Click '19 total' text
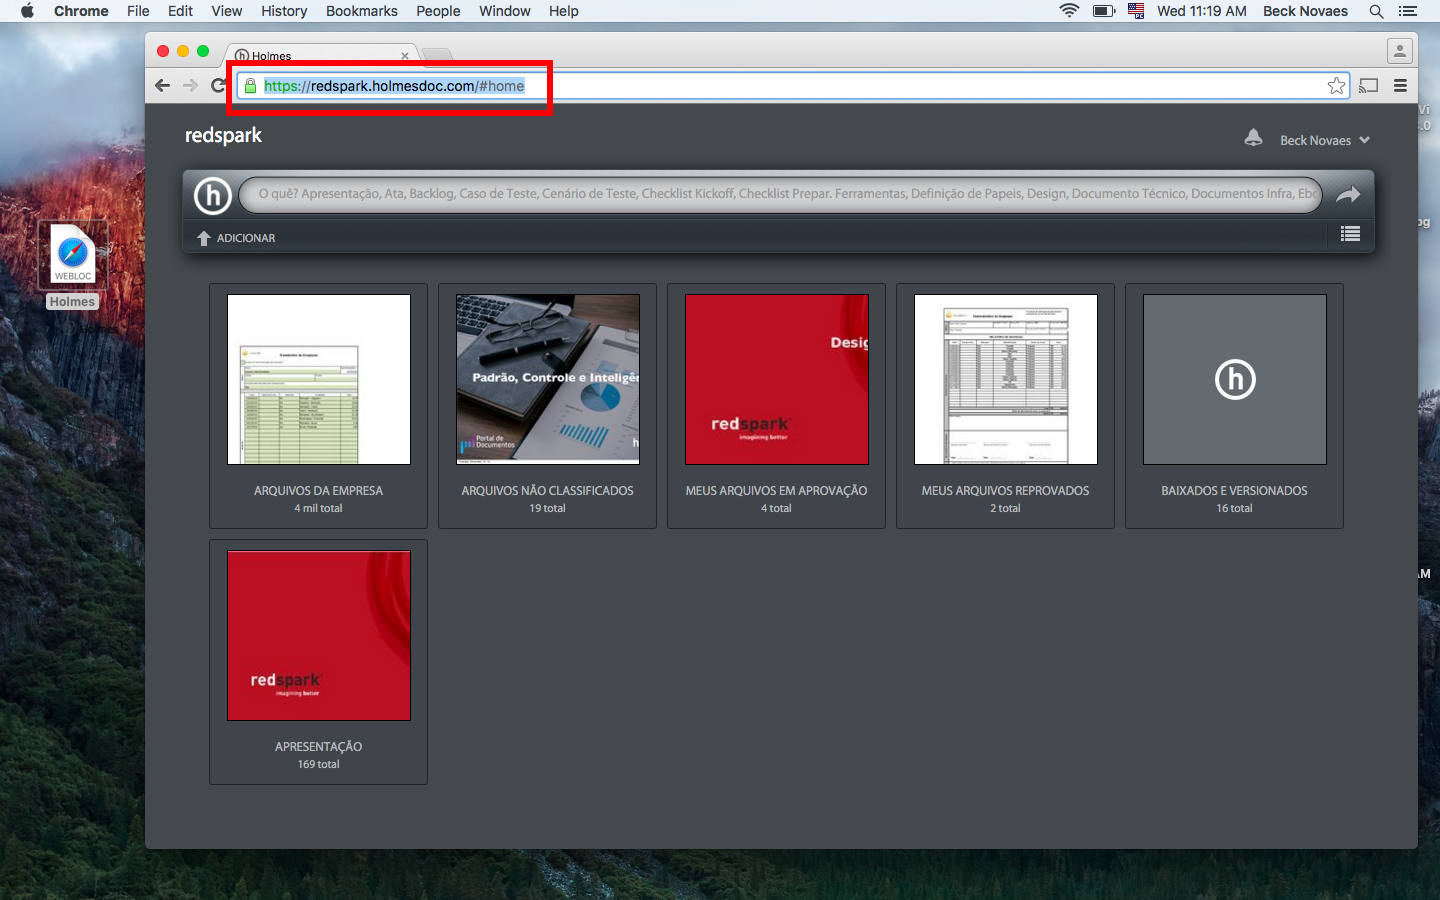Screen dimensions: 1440x900 point(547,508)
